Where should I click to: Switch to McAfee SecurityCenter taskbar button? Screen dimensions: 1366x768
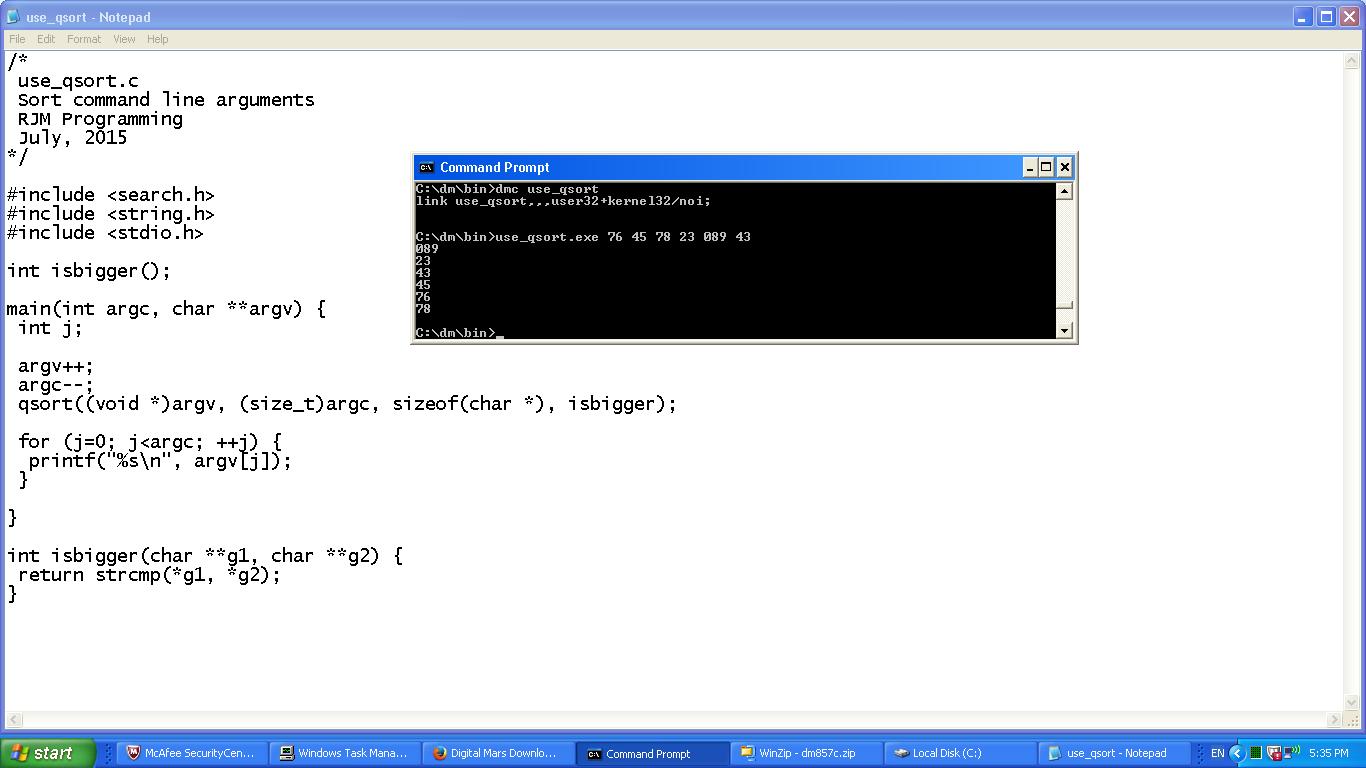(x=191, y=753)
